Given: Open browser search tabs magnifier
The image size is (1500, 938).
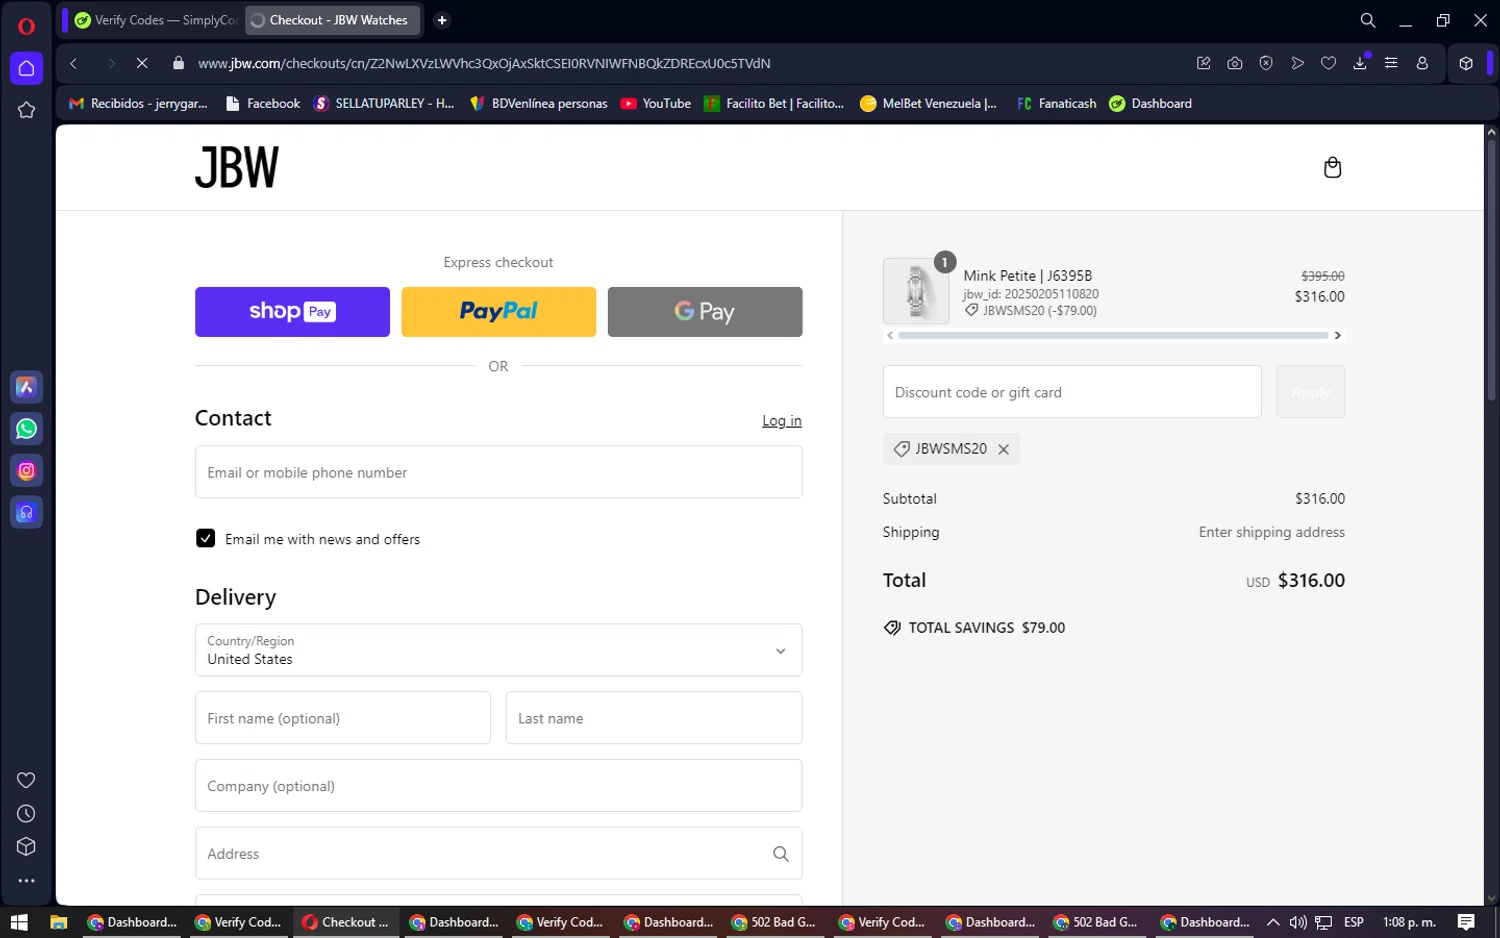Looking at the screenshot, I should pos(1368,20).
